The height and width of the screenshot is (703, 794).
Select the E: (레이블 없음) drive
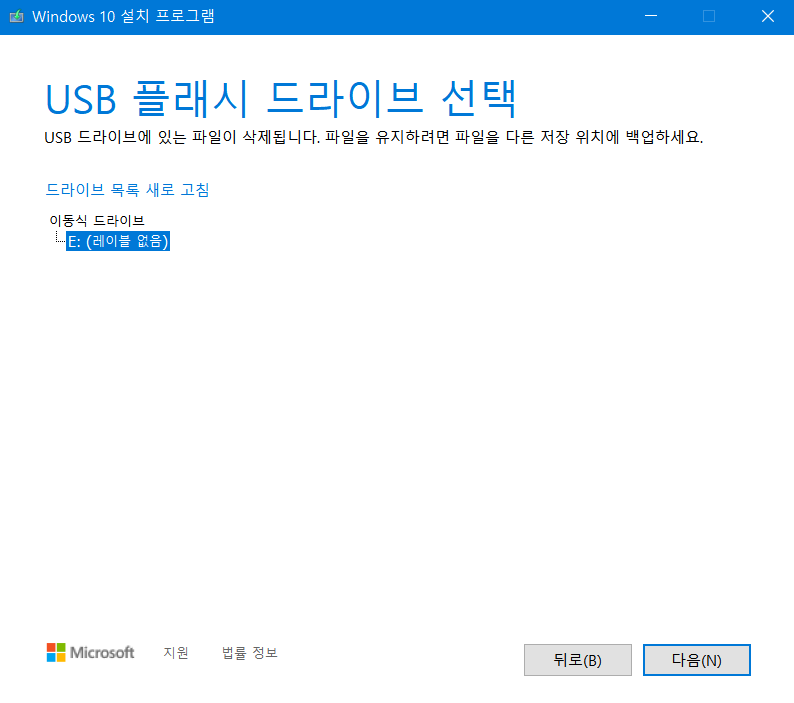point(118,241)
